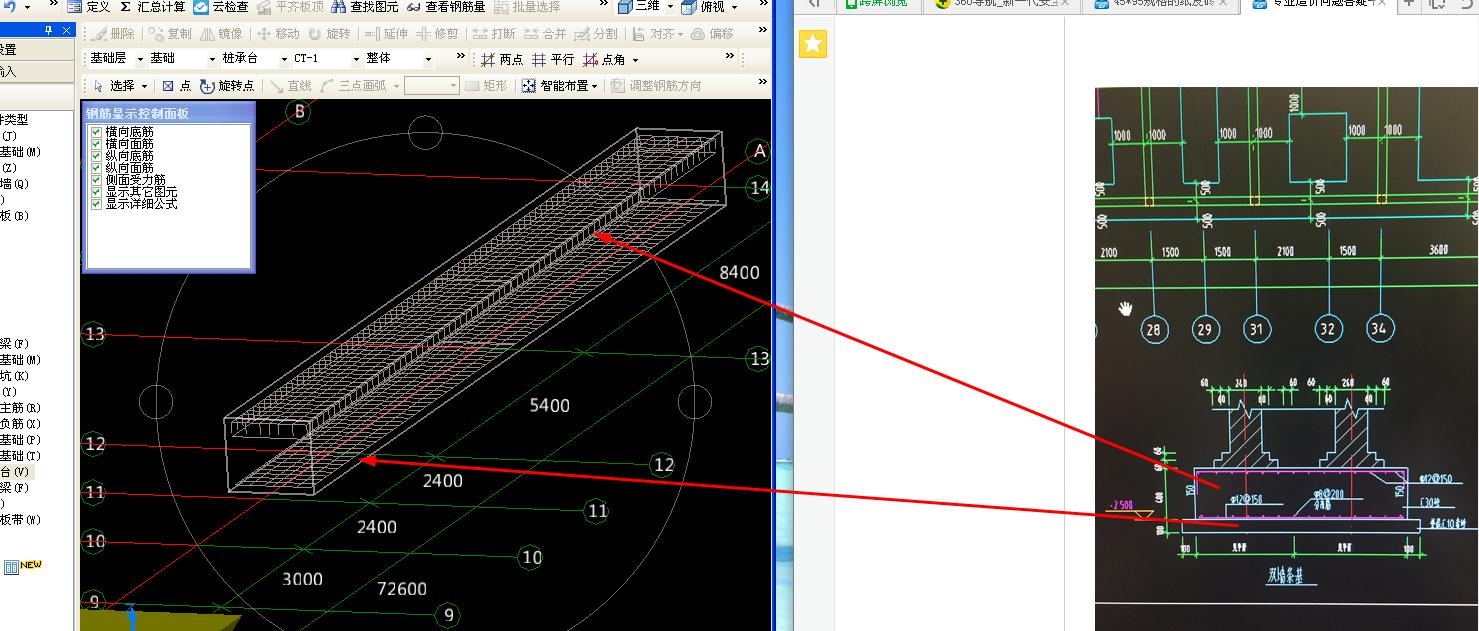This screenshot has width=1479, height=631.
Task: Click the 移动 move tool
Action: (278, 34)
